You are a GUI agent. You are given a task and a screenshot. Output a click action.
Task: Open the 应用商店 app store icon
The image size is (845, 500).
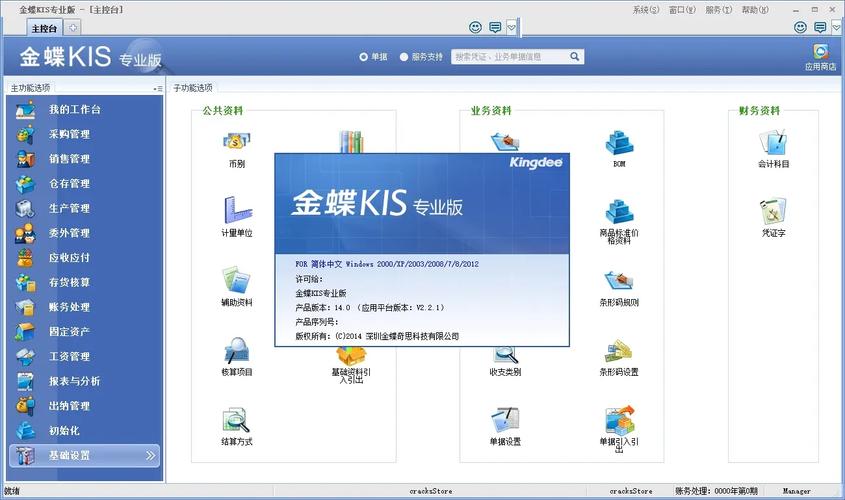[x=820, y=53]
